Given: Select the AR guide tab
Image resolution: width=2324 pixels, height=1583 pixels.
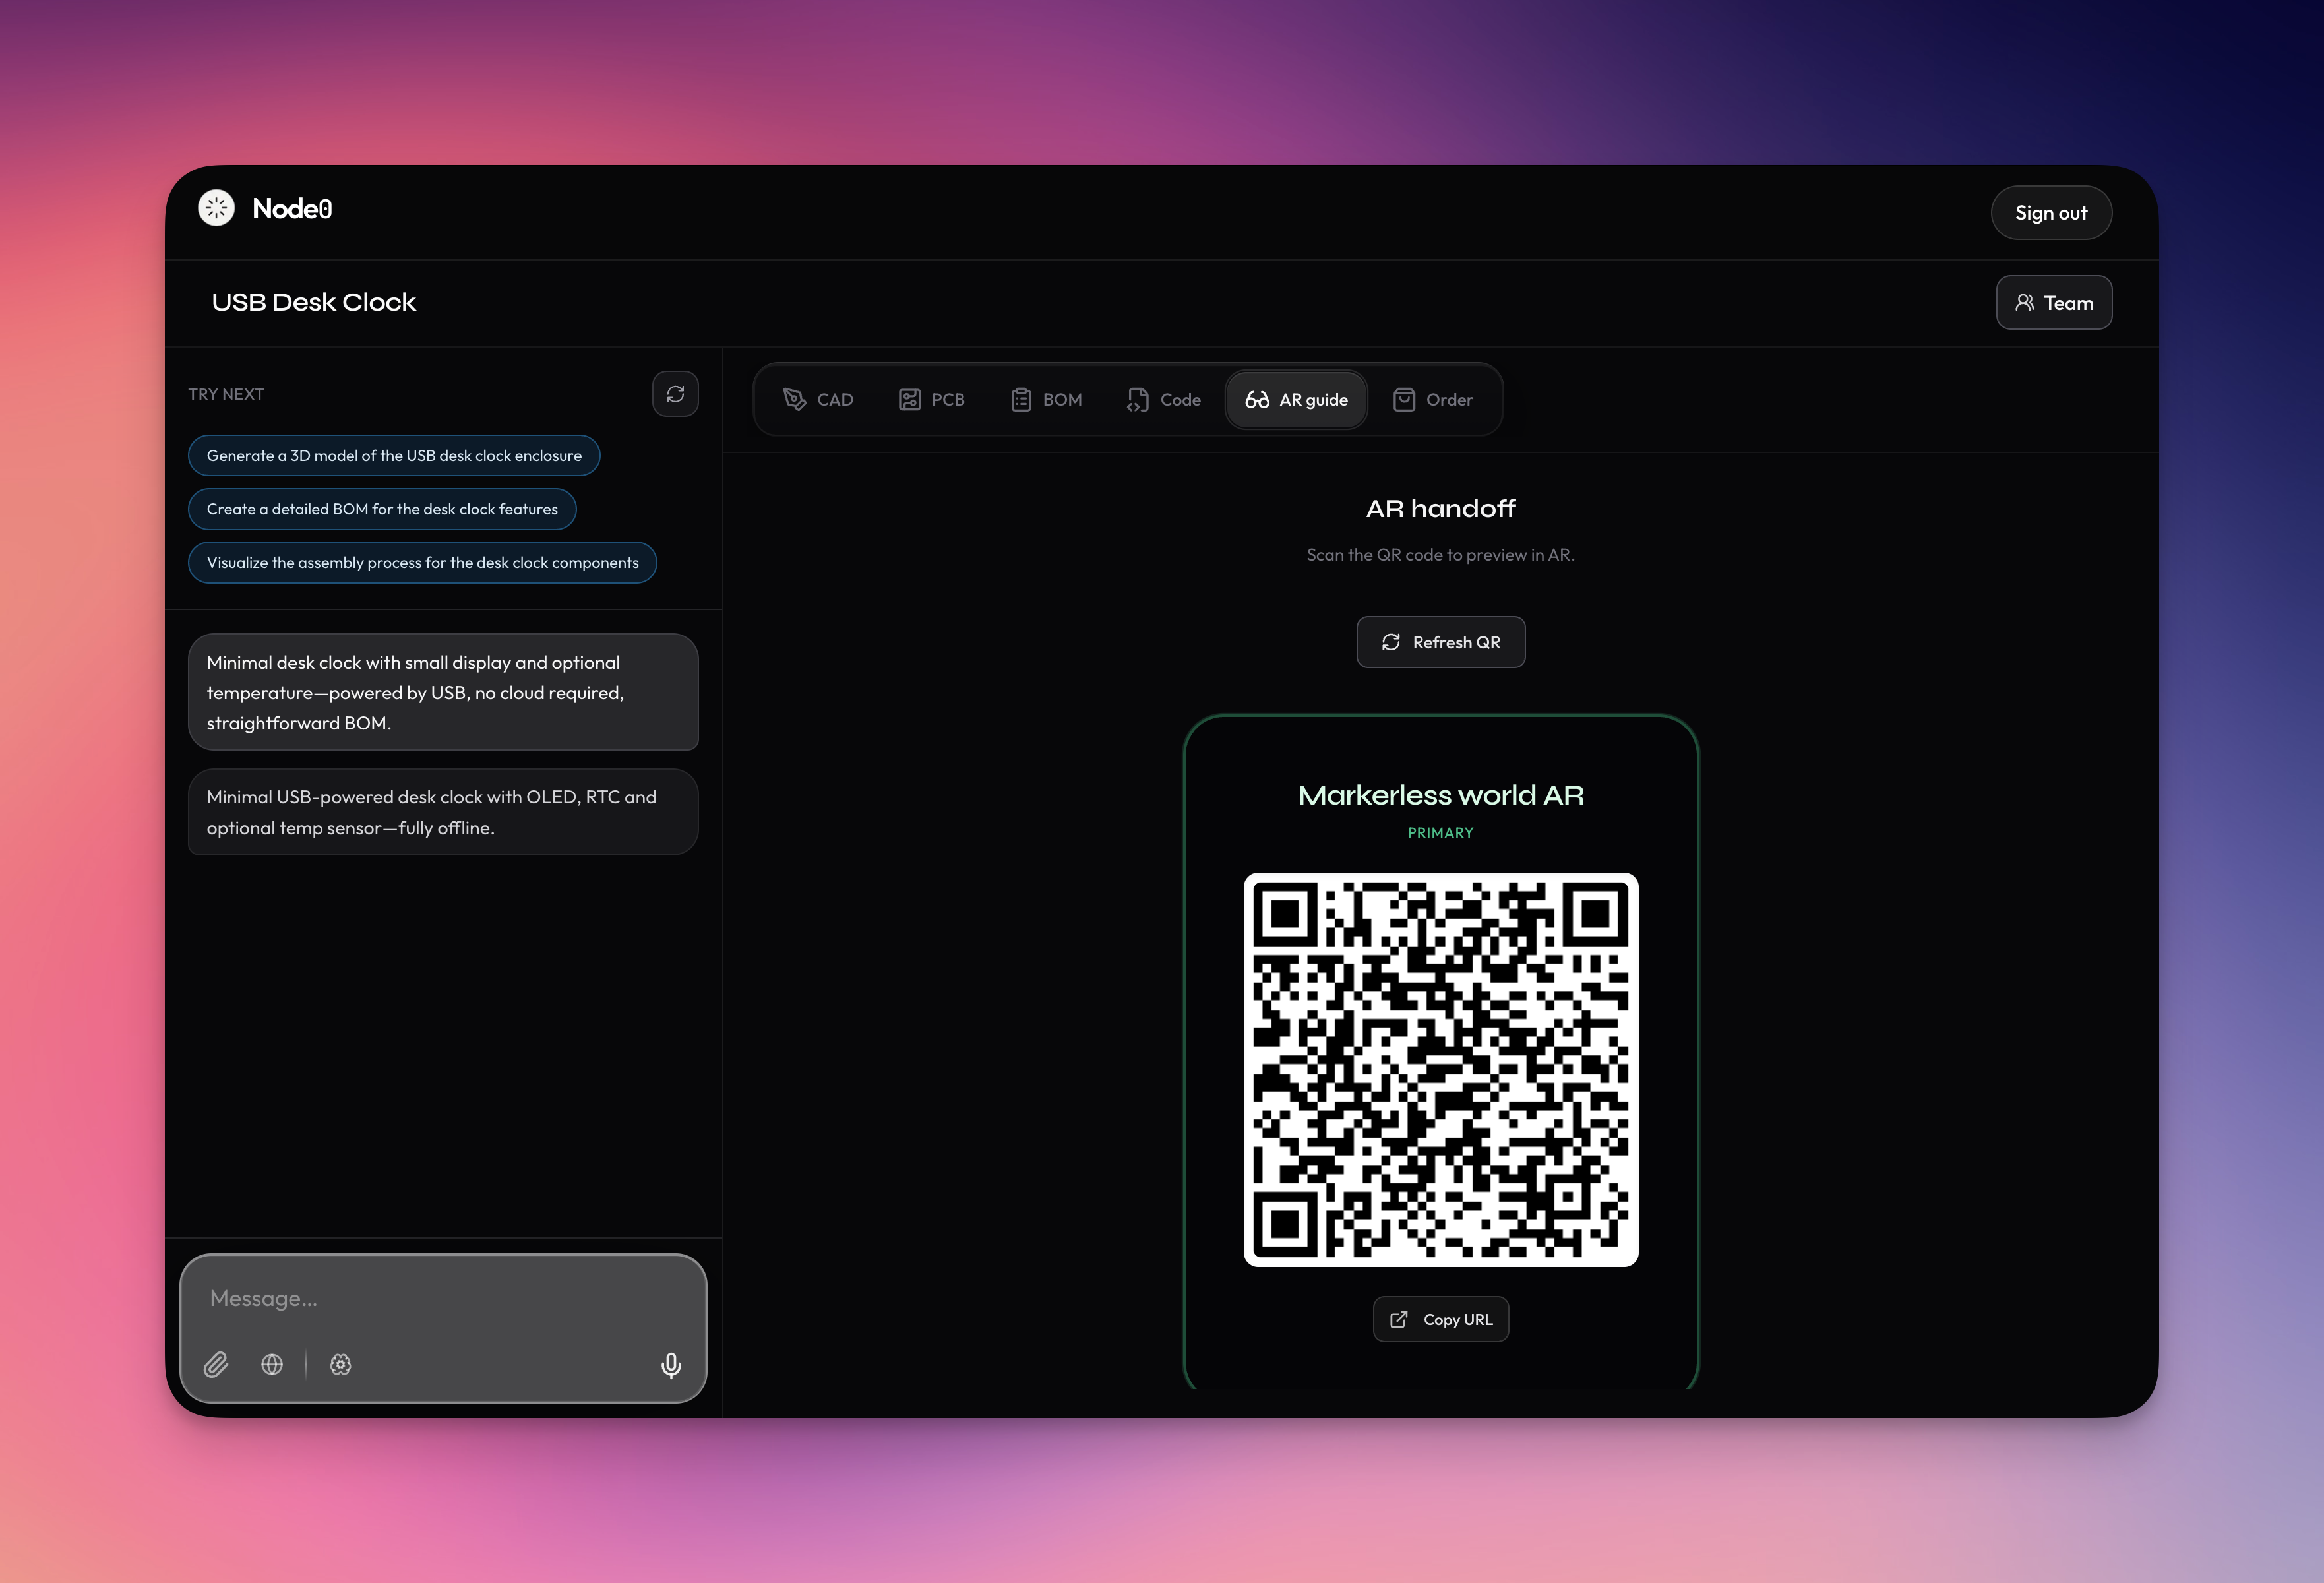Looking at the screenshot, I should [x=1296, y=400].
